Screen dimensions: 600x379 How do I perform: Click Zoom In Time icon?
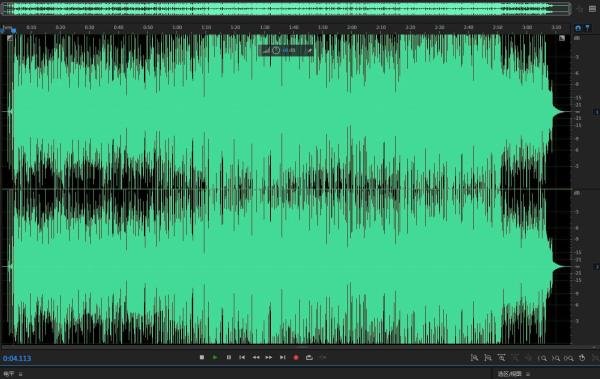[x=501, y=358]
